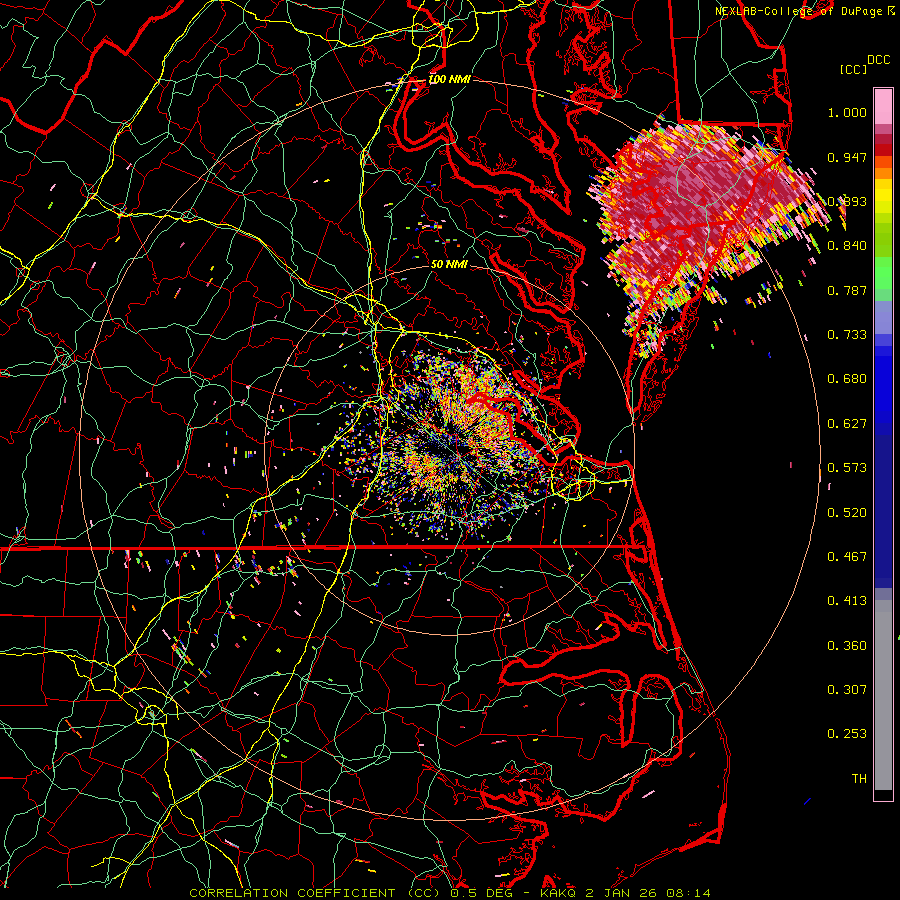Click the 0.787 scale label

847,290
